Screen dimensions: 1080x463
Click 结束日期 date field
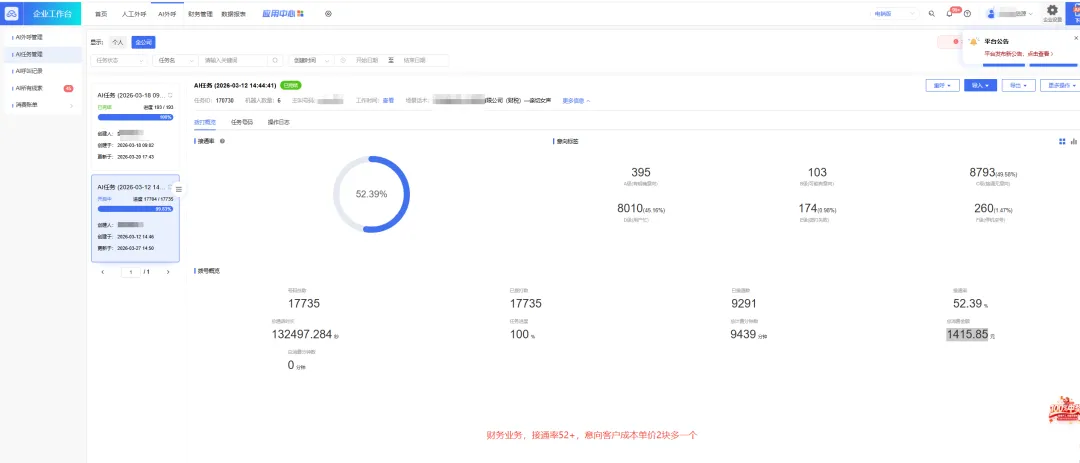(415, 61)
